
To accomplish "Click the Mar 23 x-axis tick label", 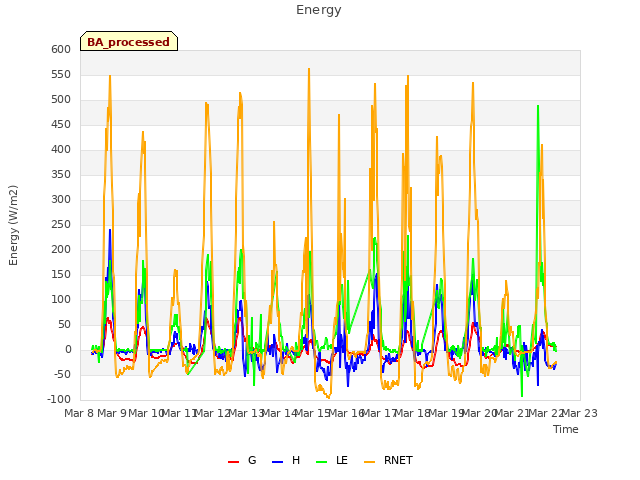I will tap(580, 413).
